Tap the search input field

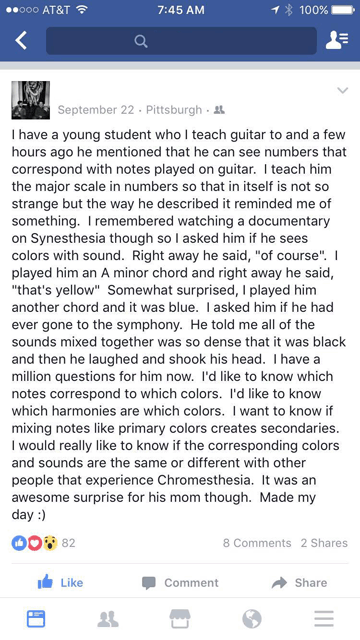[x=181, y=41]
